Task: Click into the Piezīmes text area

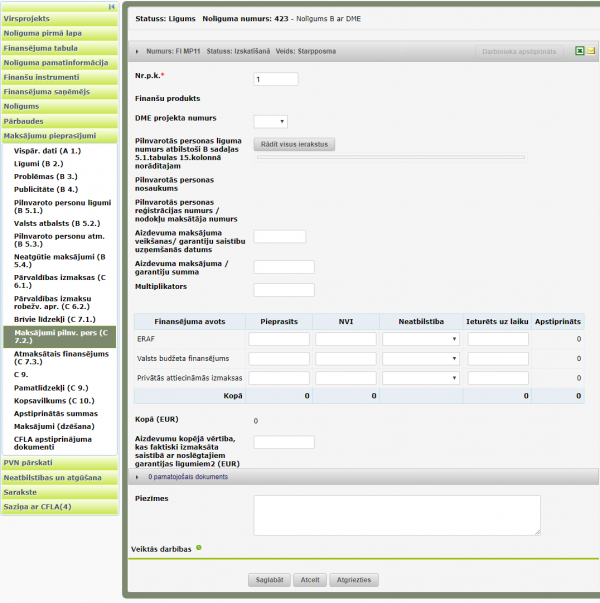Action: coord(396,515)
